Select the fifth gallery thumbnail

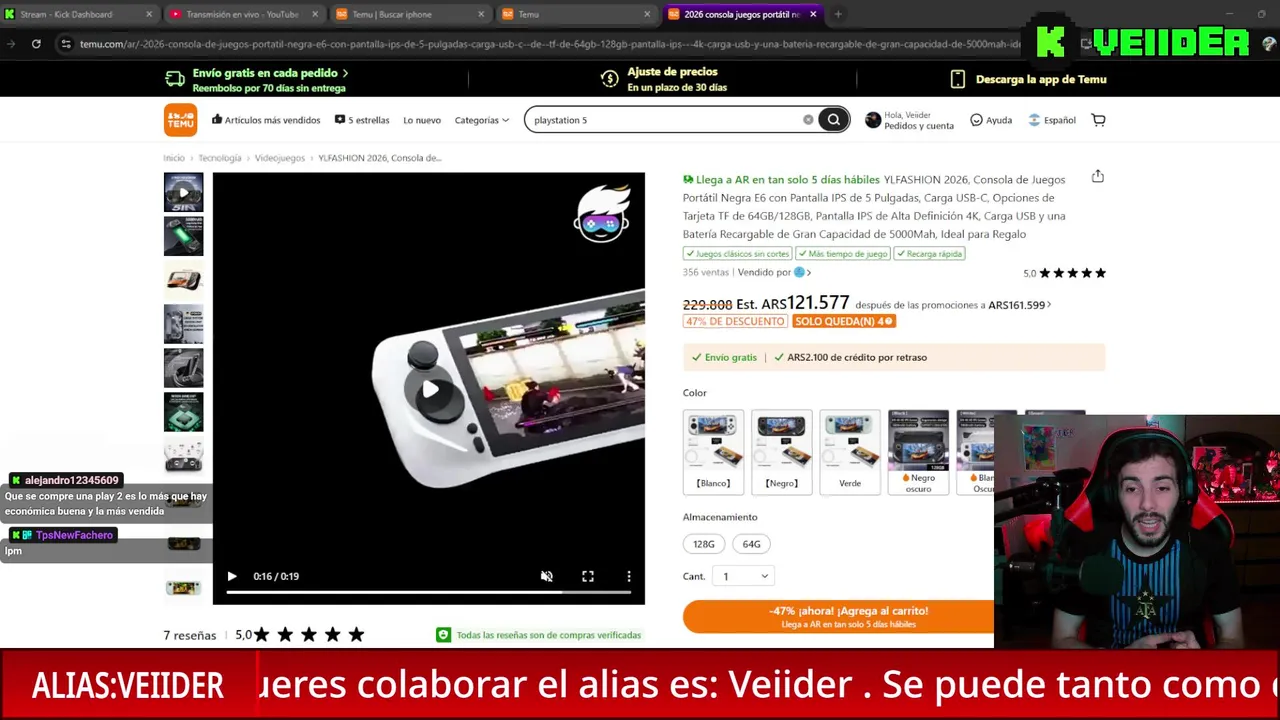coord(183,368)
